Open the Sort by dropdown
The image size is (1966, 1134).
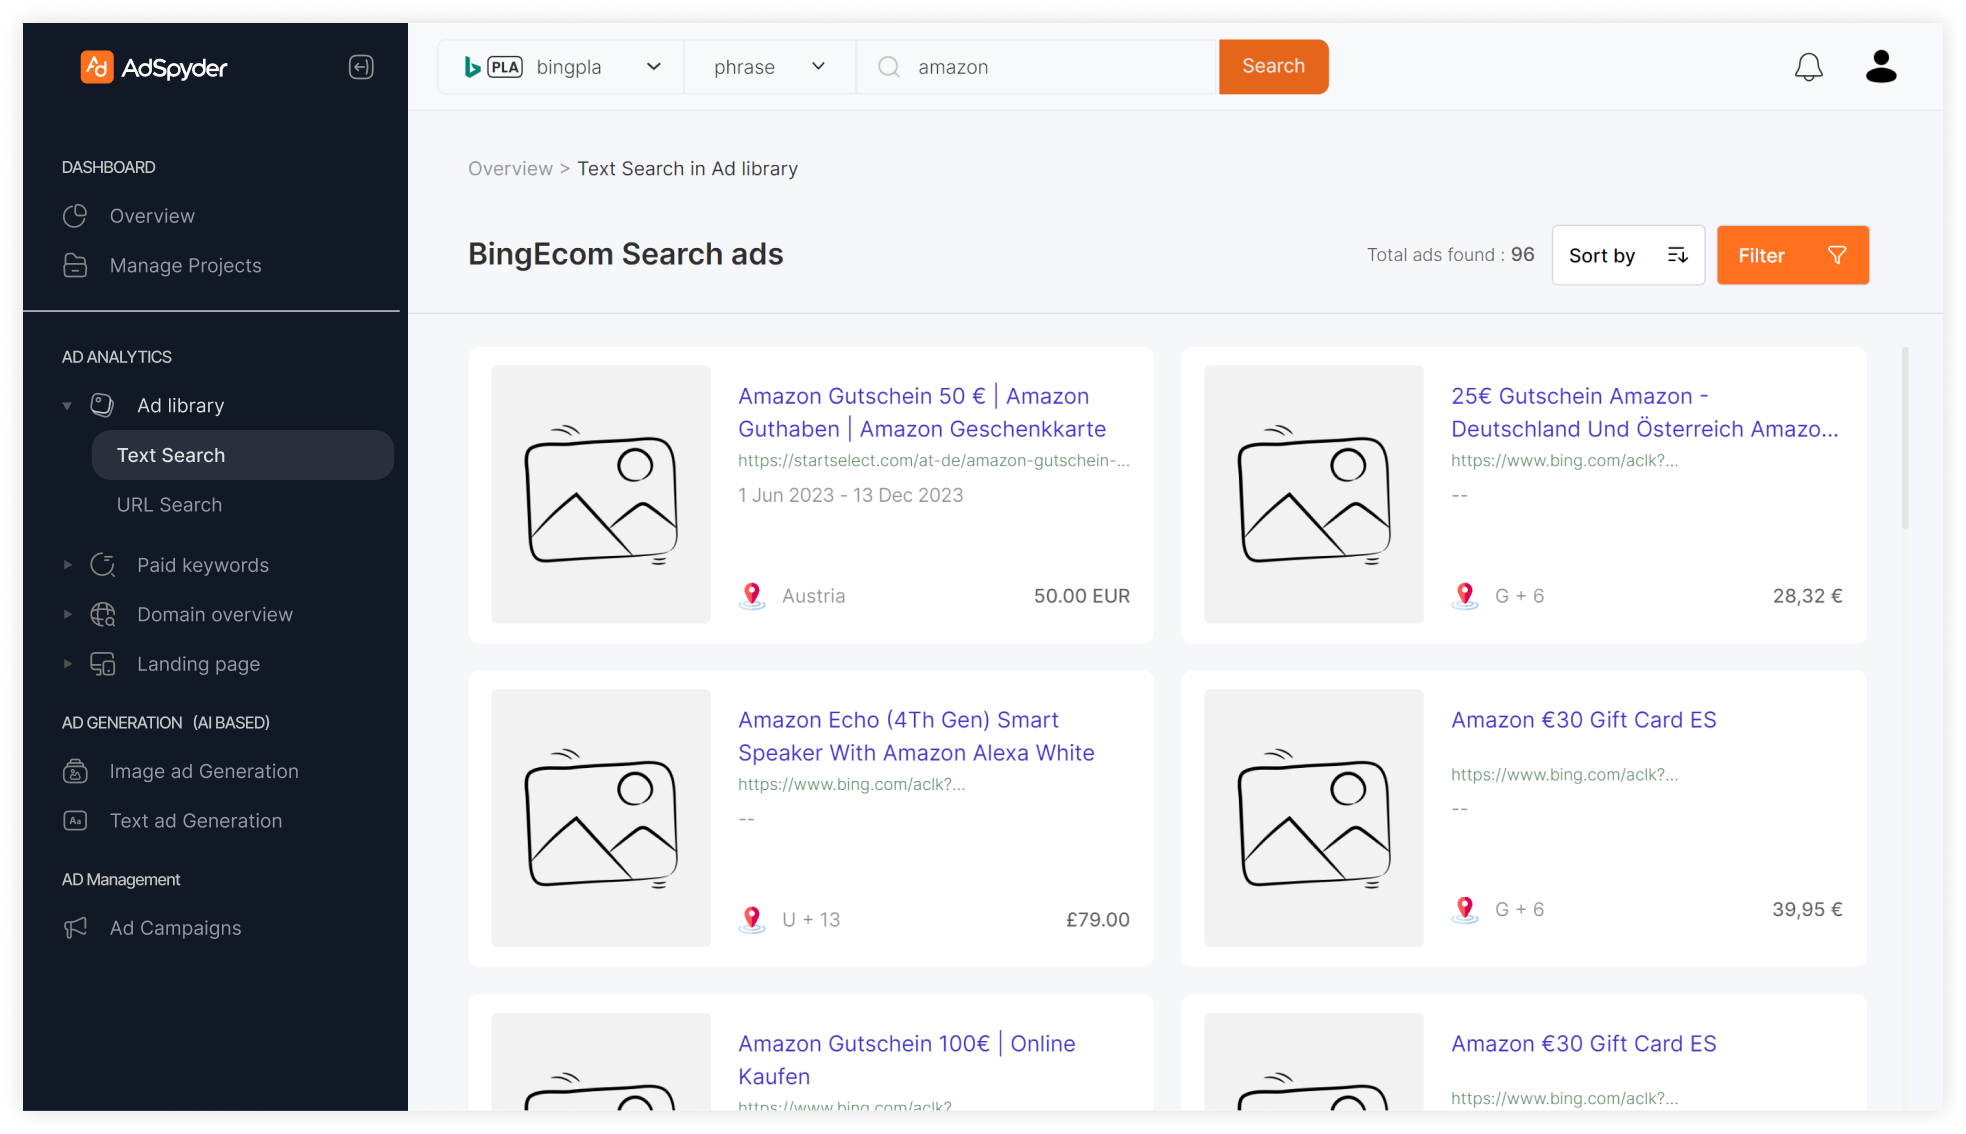tap(1628, 255)
